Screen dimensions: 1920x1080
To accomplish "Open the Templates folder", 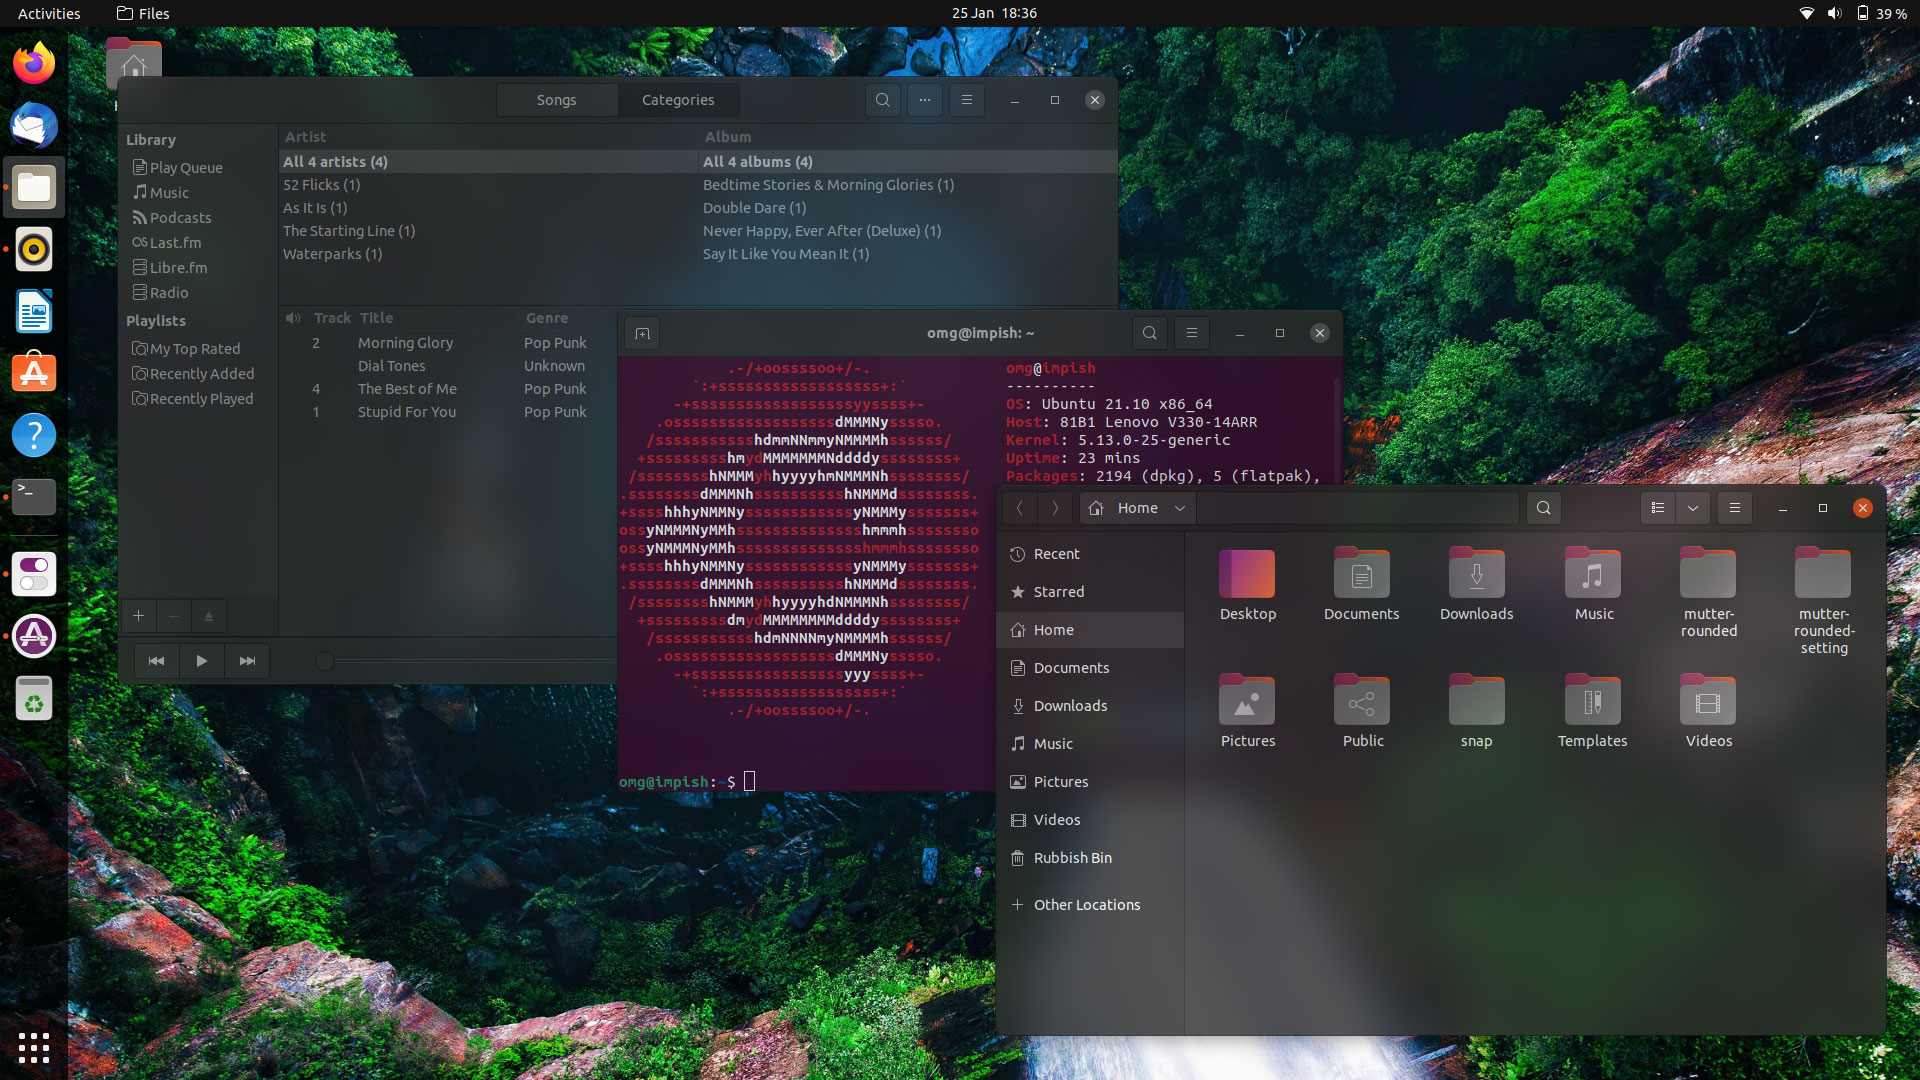I will pos(1592,711).
